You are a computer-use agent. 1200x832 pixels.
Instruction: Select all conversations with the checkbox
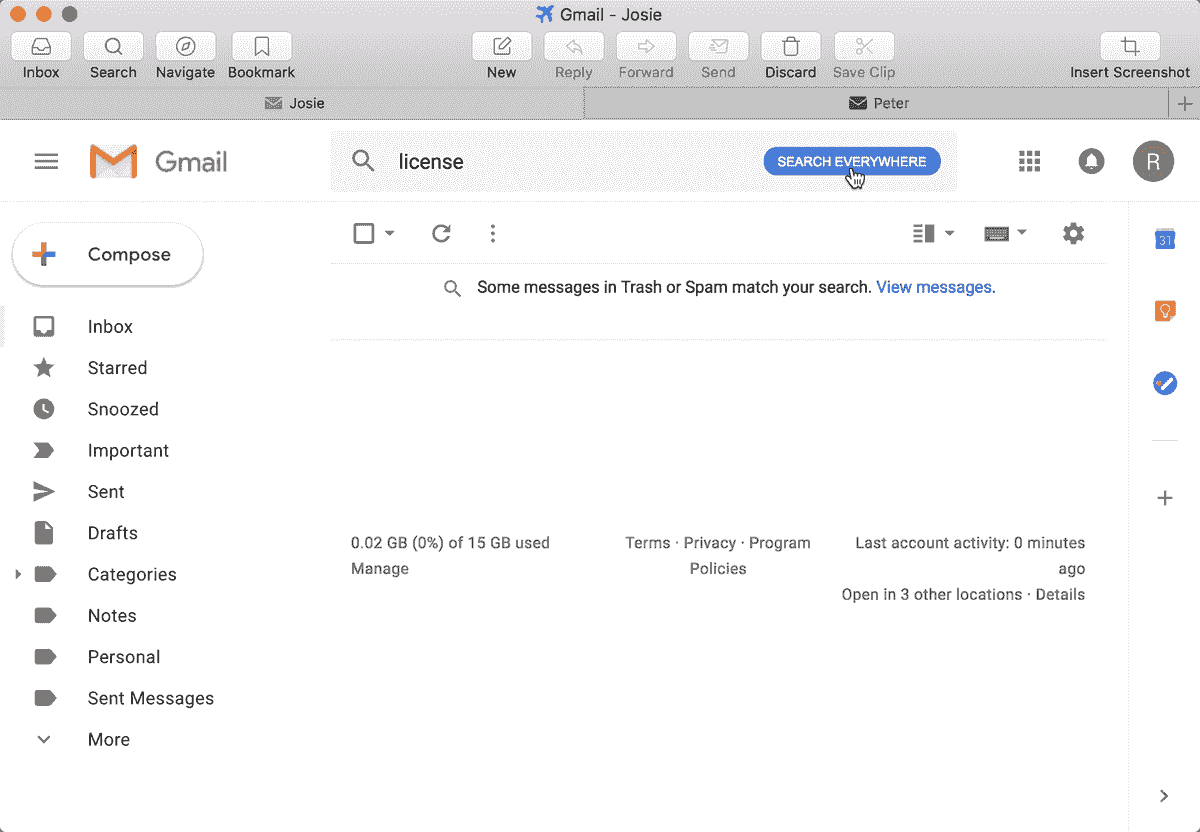(x=363, y=232)
